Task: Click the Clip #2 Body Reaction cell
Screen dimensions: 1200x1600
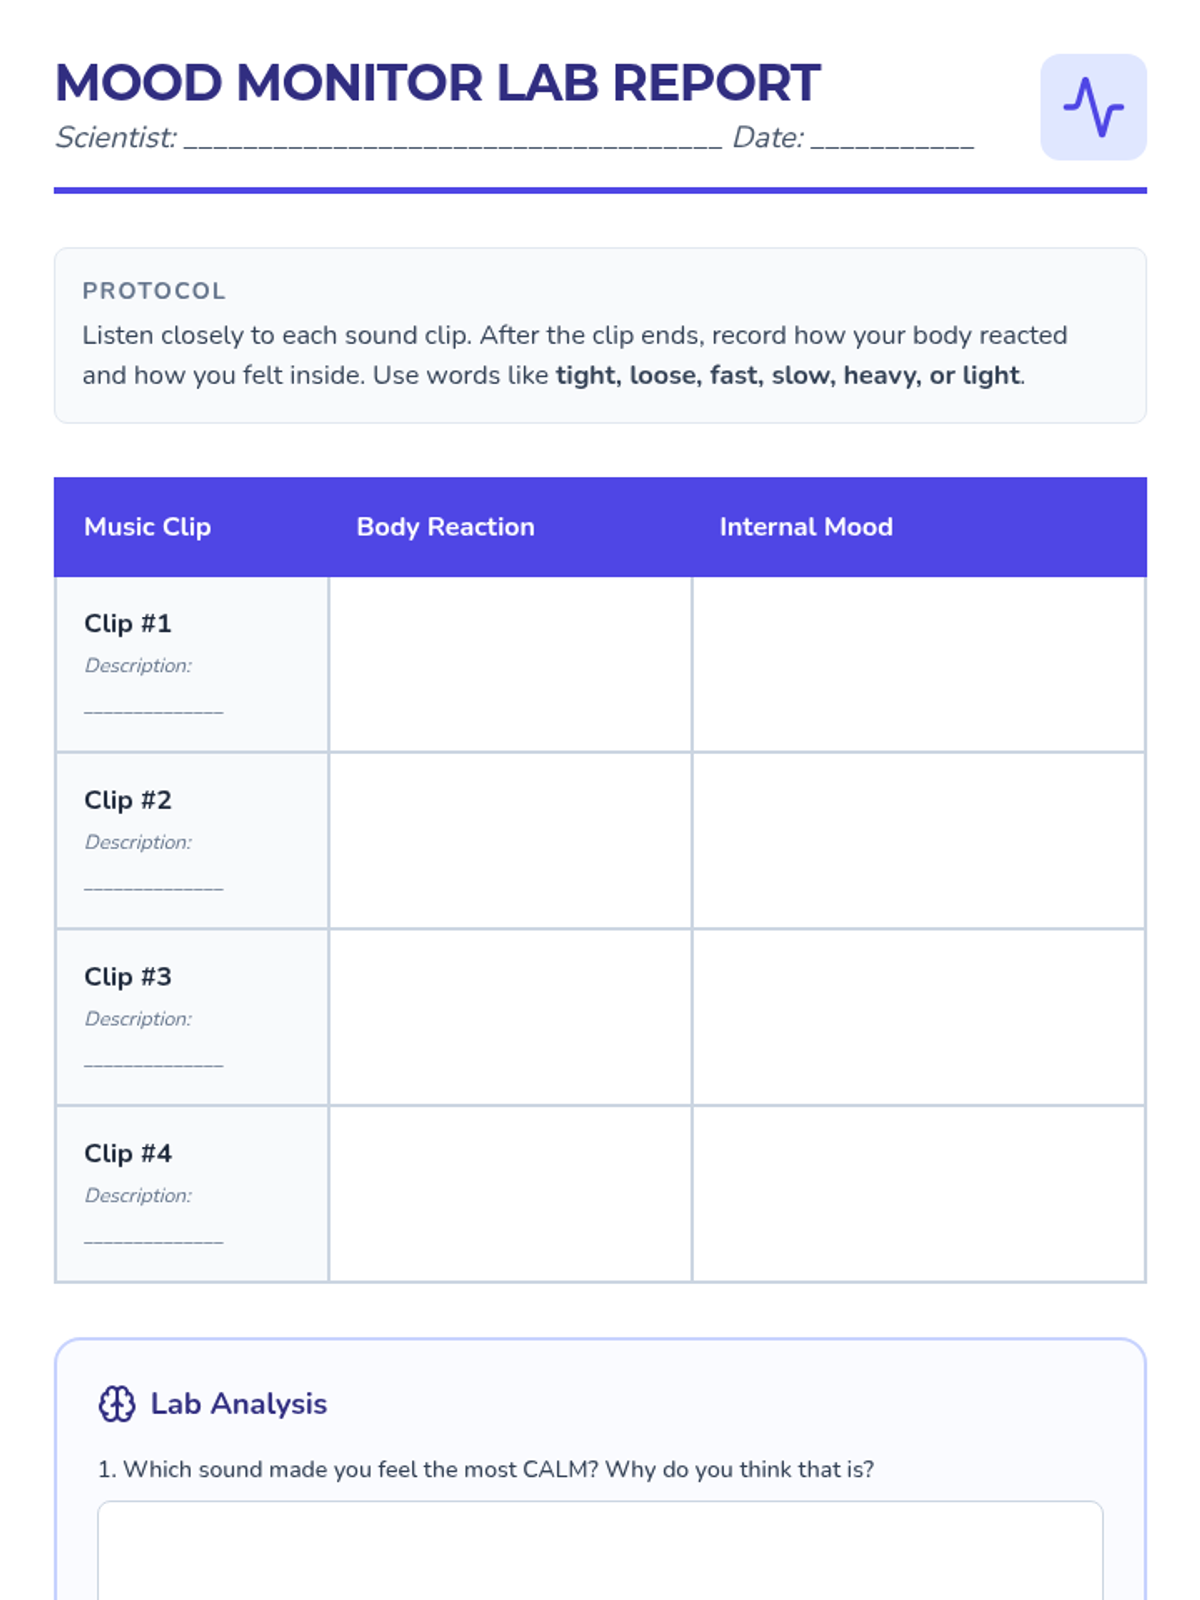Action: pos(510,840)
